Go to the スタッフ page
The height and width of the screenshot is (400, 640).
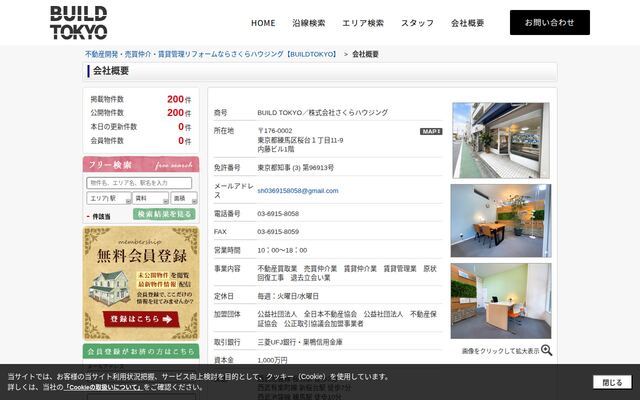(x=417, y=23)
